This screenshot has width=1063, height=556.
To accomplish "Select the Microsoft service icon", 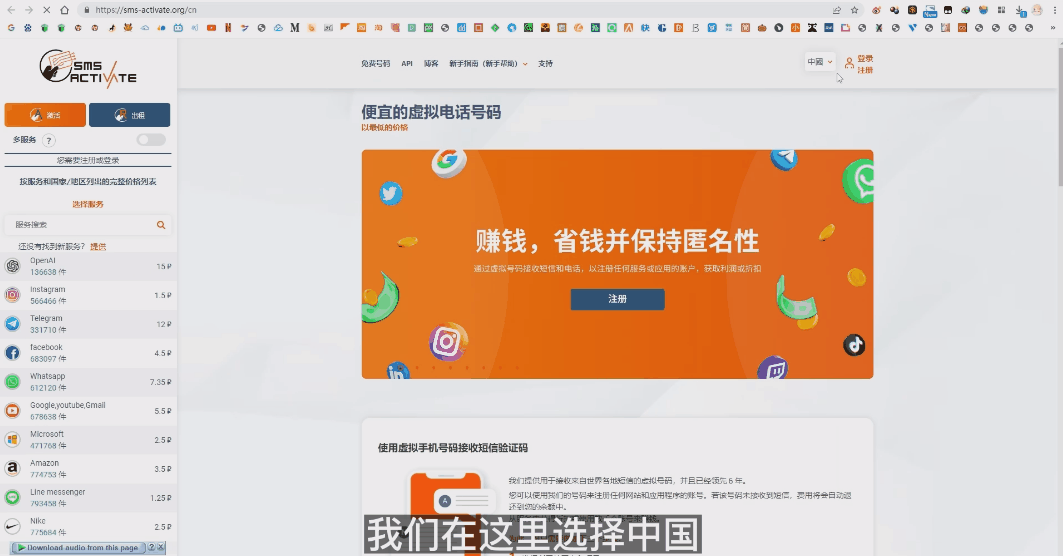I will pos(13,439).
